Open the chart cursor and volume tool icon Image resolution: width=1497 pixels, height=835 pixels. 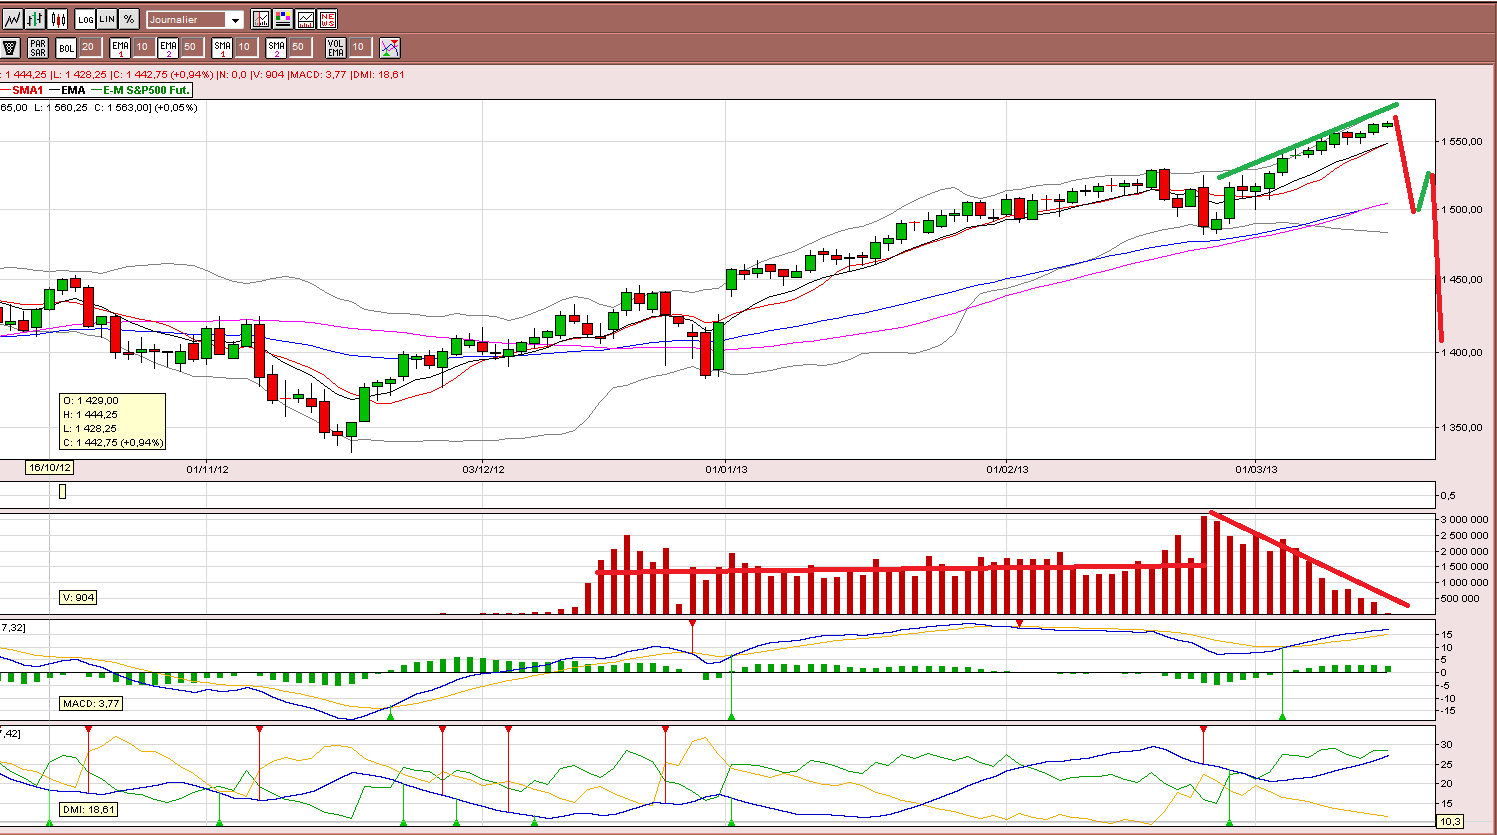point(261,19)
